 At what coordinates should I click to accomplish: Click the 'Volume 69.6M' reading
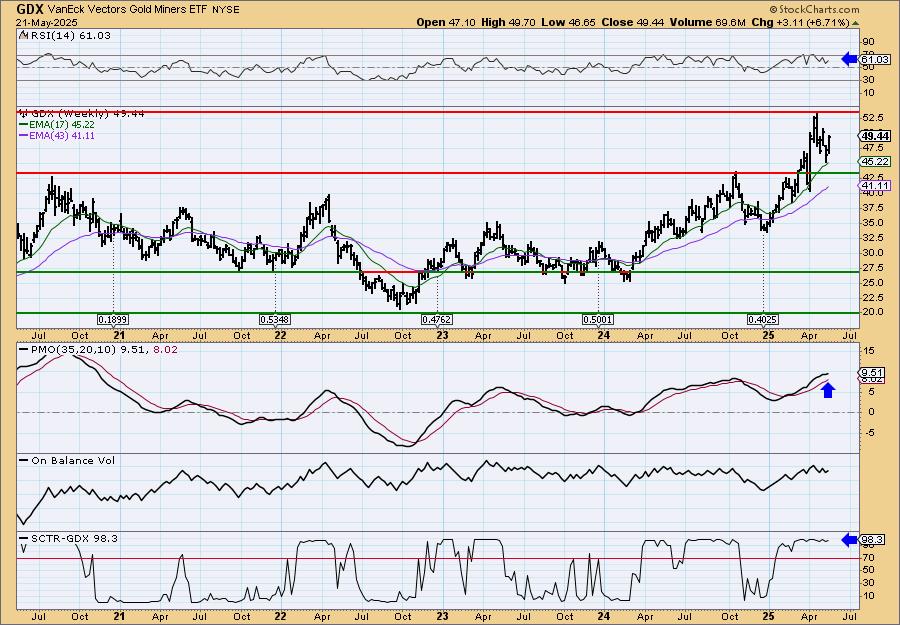(707, 22)
